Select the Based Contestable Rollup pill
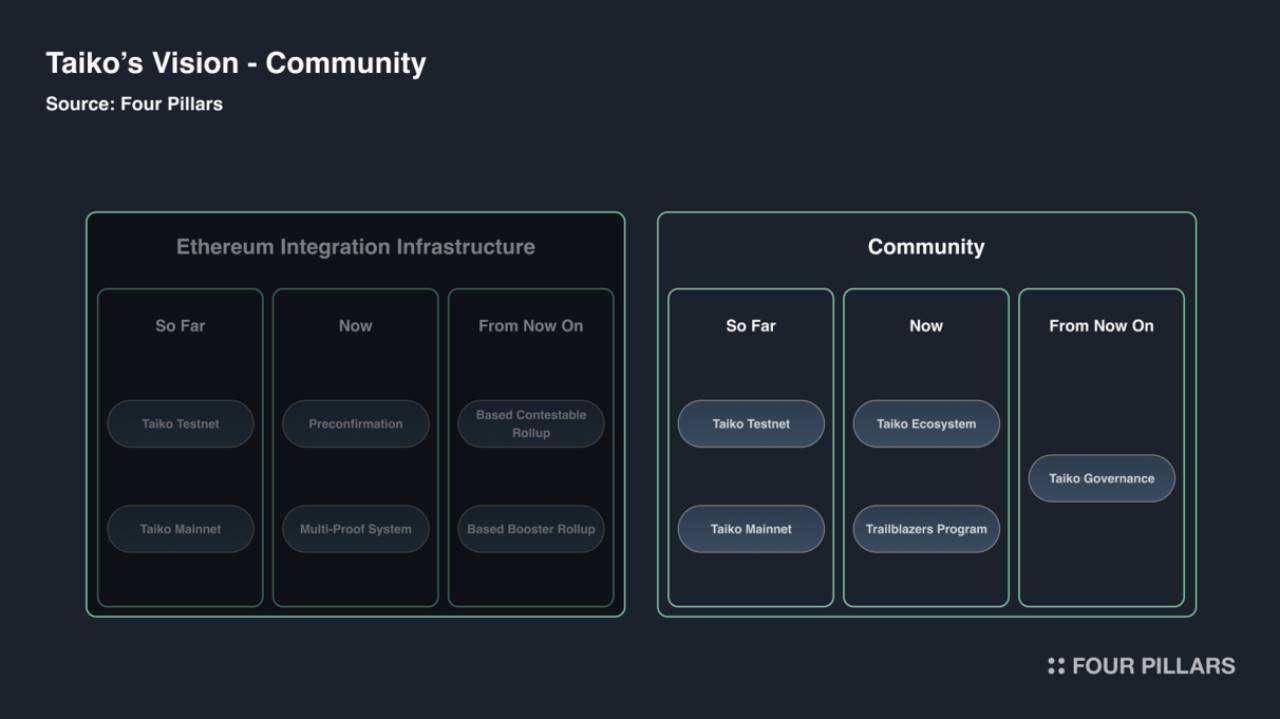Screen dimensions: 1280x719 531,424
